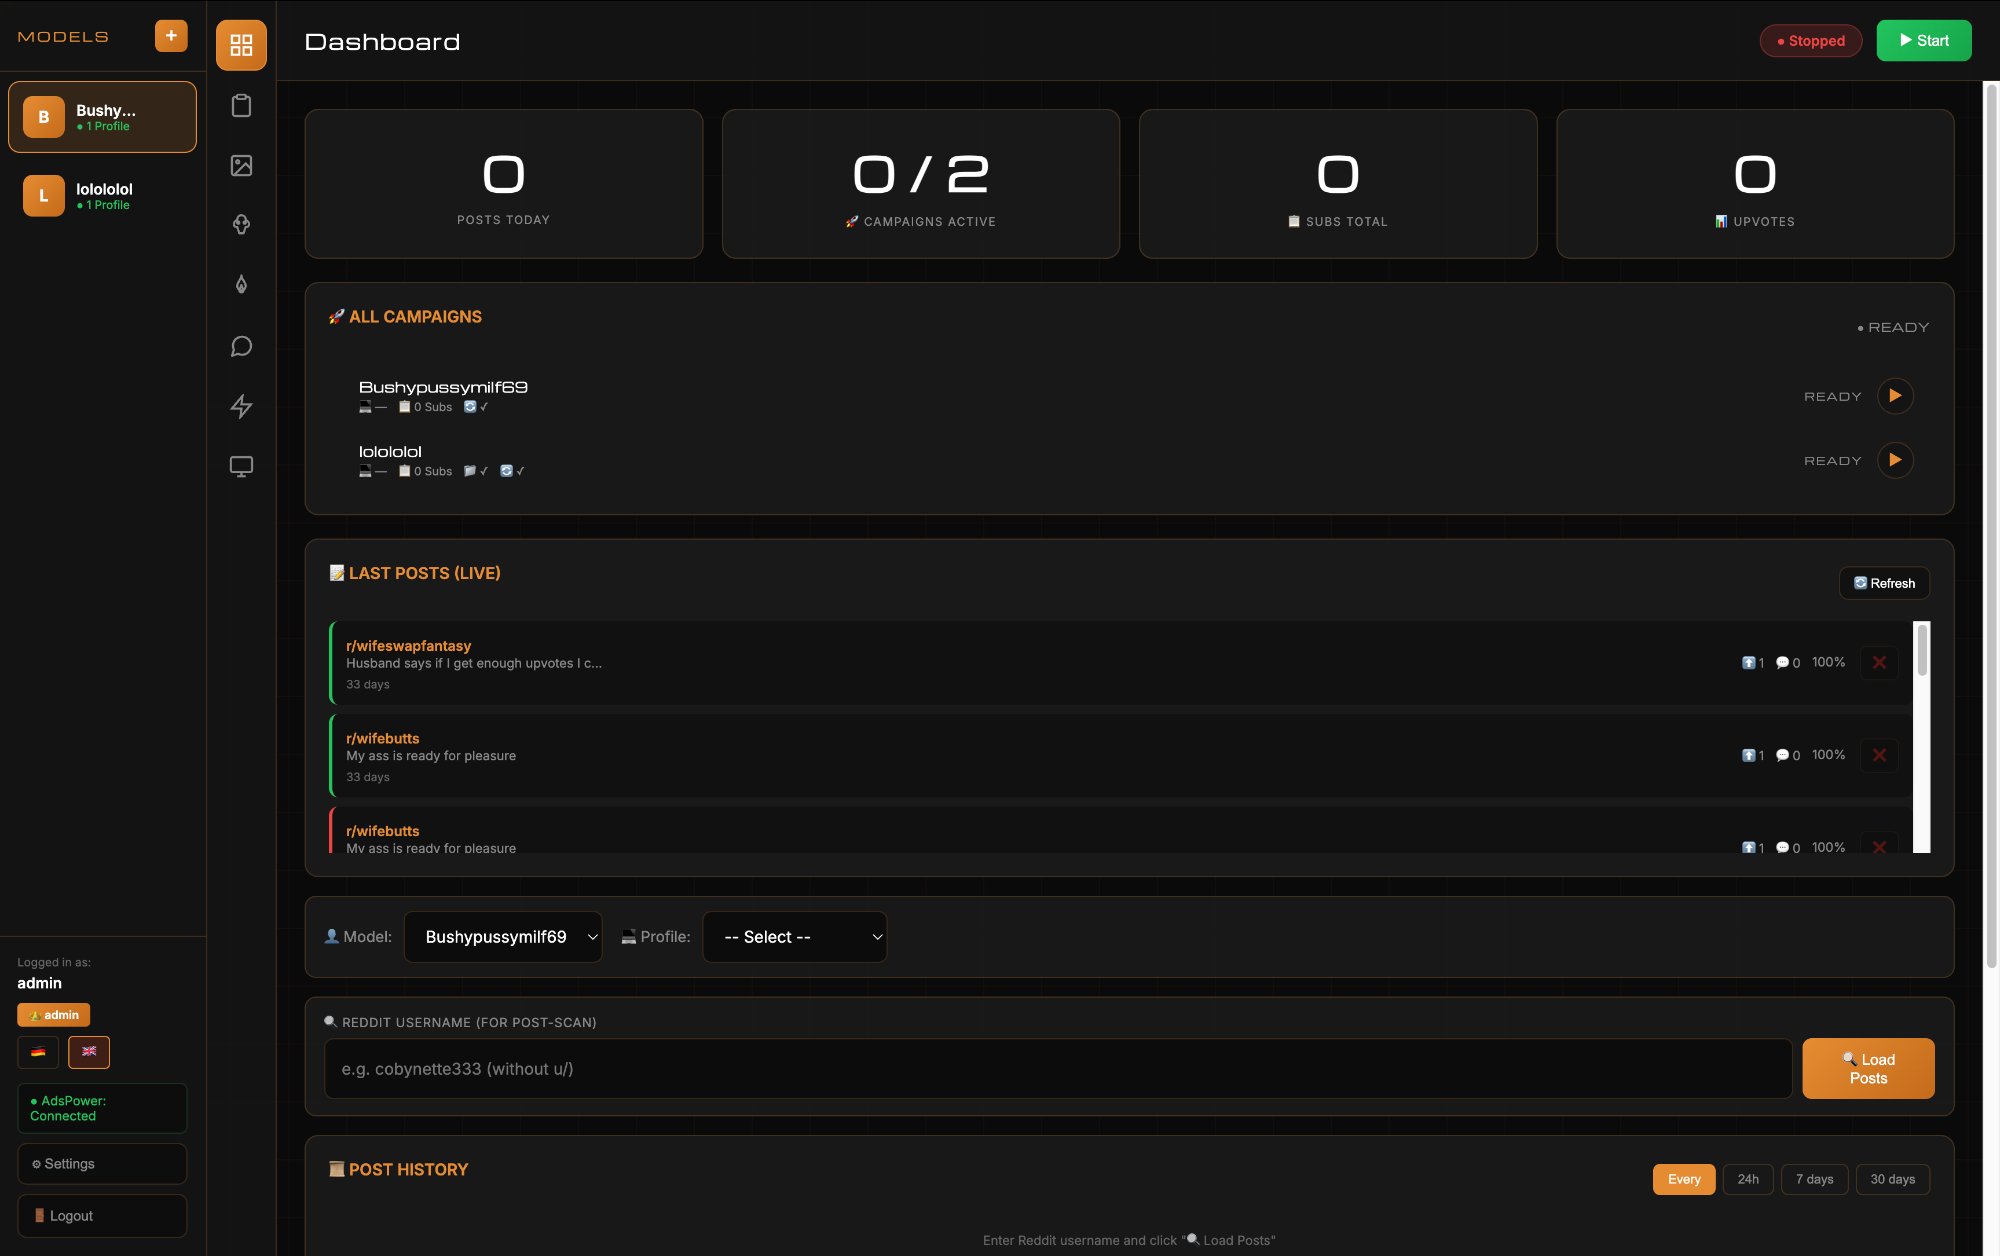The image size is (2000, 1256).
Task: Click the chat bubble sidebar icon
Action: (x=240, y=346)
